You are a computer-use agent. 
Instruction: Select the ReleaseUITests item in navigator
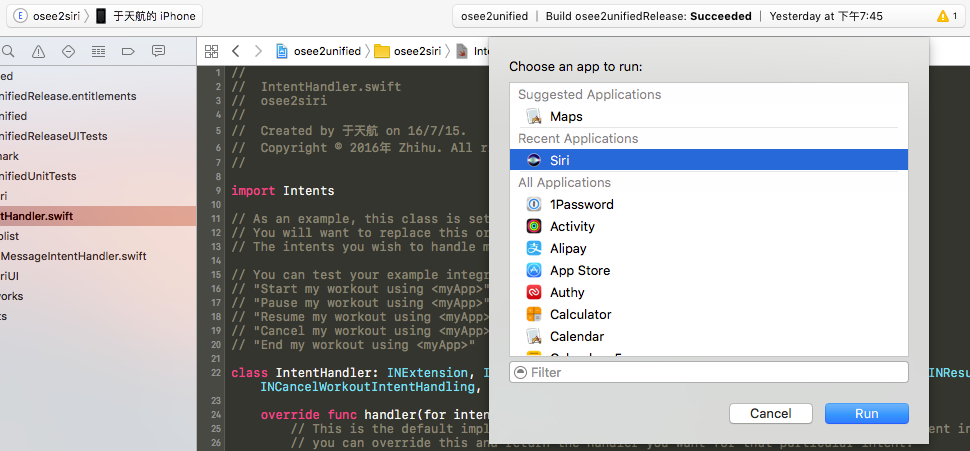pyautogui.click(x=98, y=136)
